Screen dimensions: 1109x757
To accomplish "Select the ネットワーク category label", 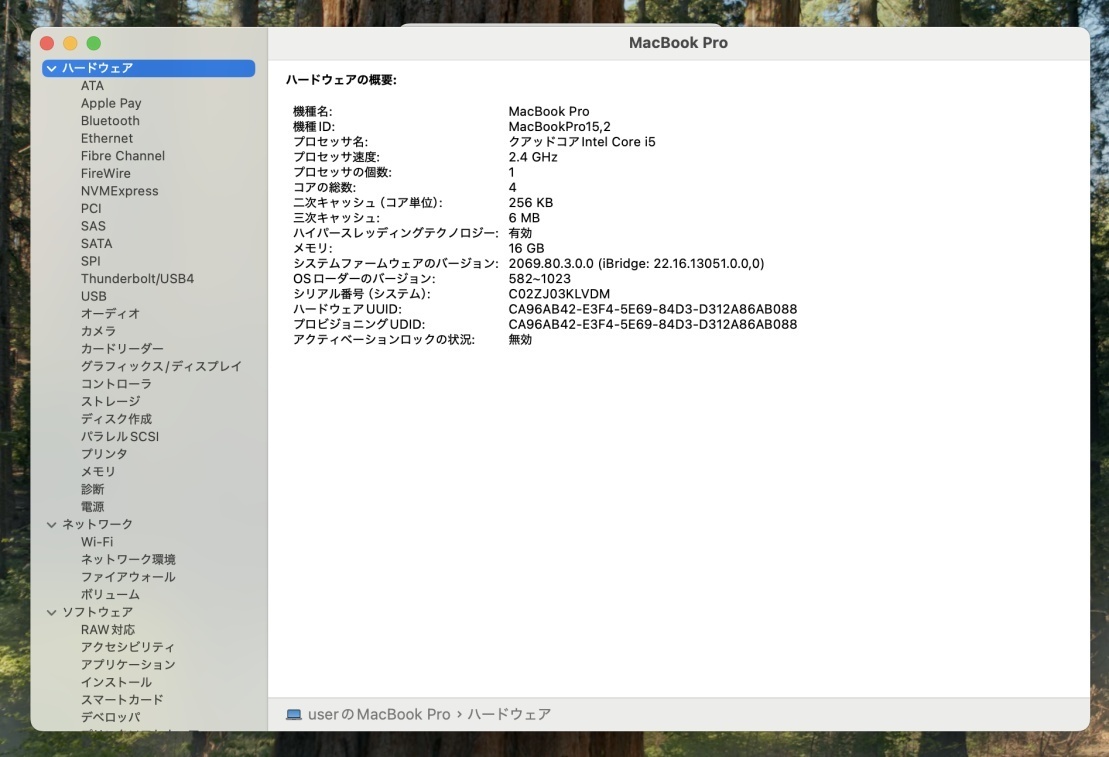I will click(x=98, y=525).
